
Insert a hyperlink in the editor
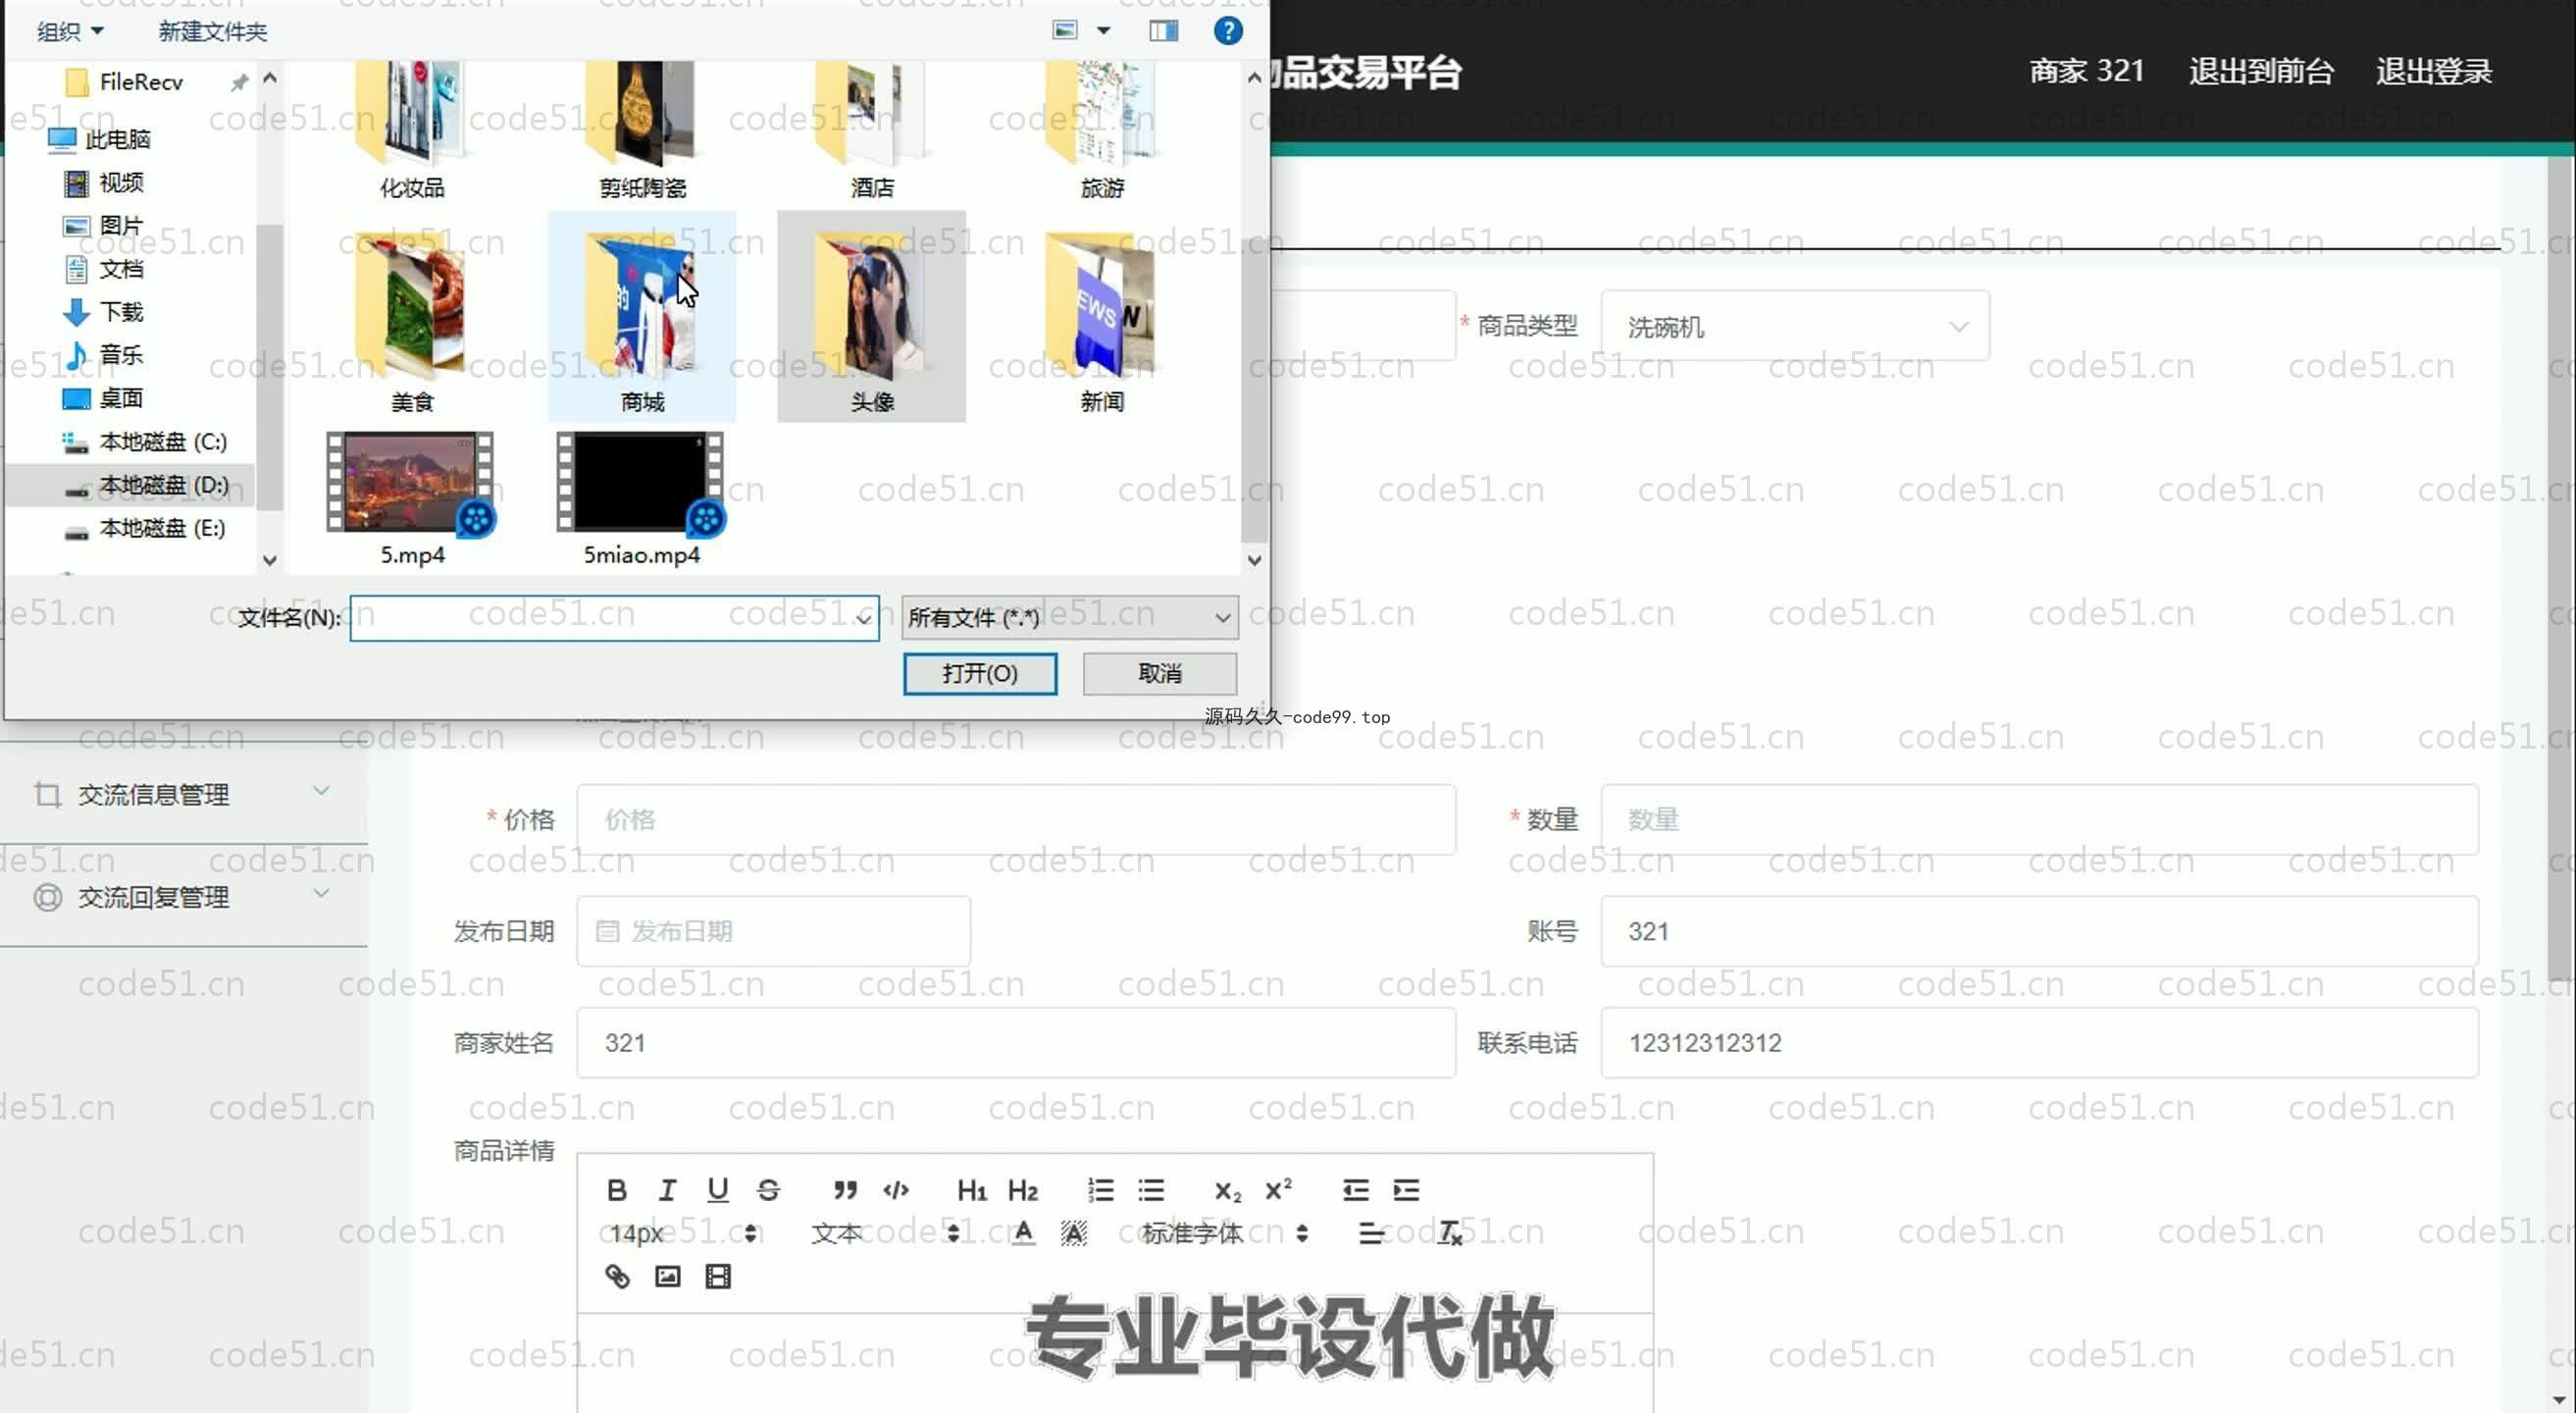click(617, 1276)
